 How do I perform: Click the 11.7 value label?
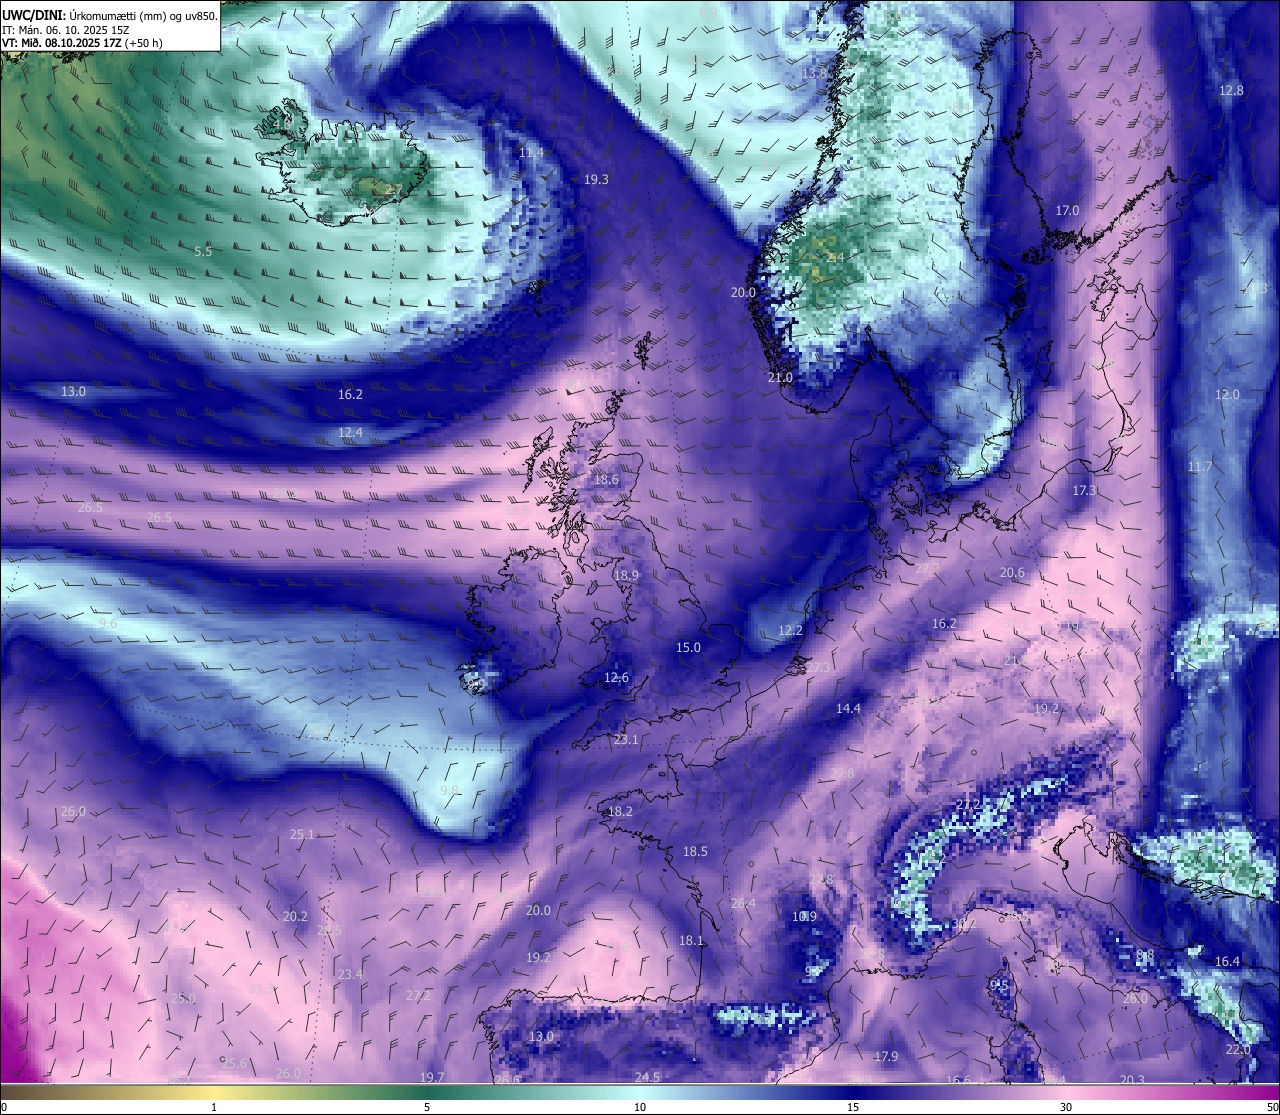point(1199,467)
